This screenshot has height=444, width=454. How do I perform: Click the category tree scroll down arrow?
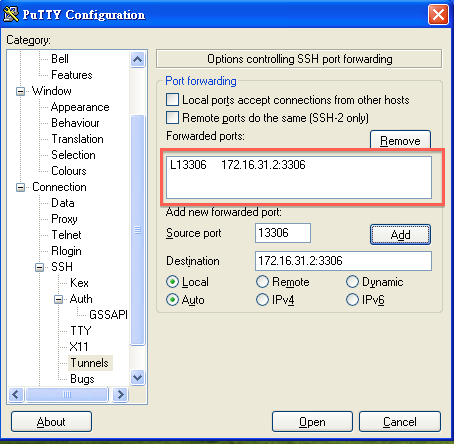pos(137,378)
